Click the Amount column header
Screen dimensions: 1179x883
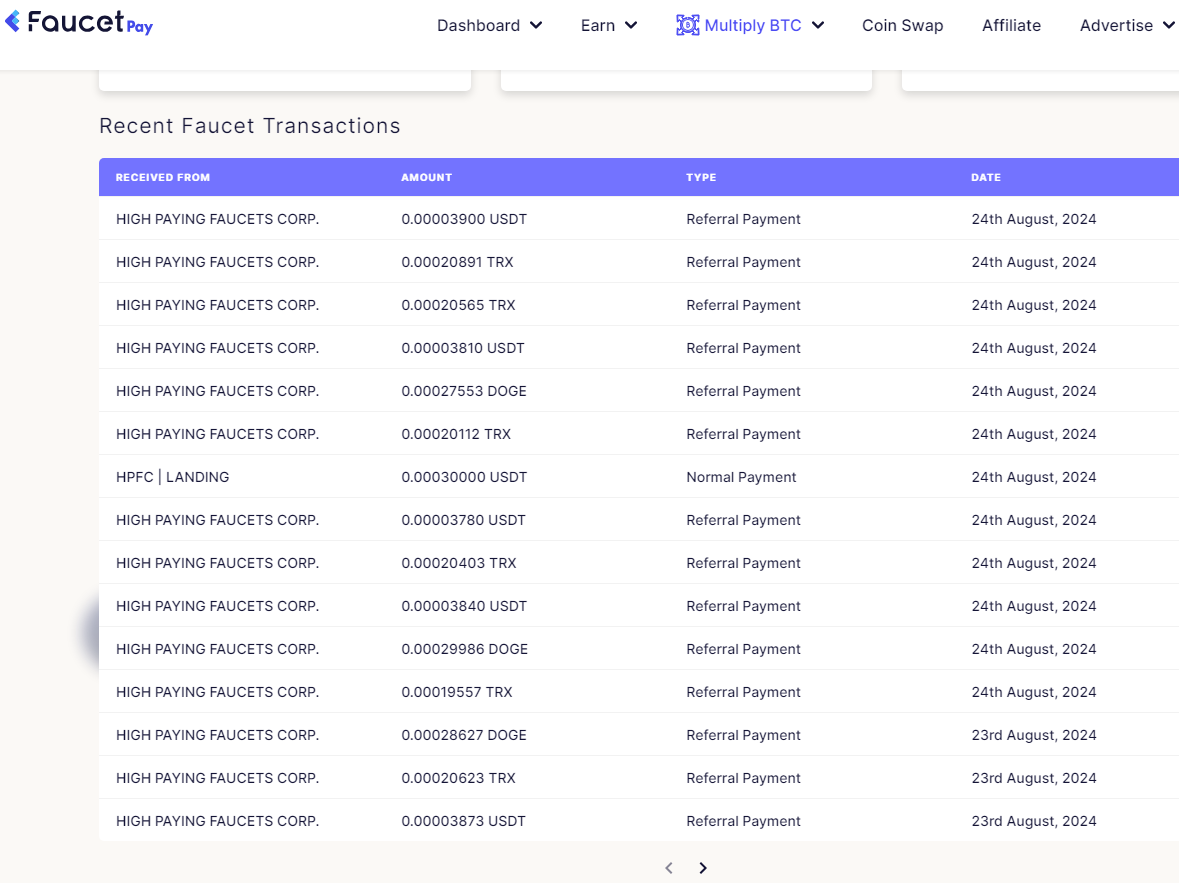coord(426,178)
